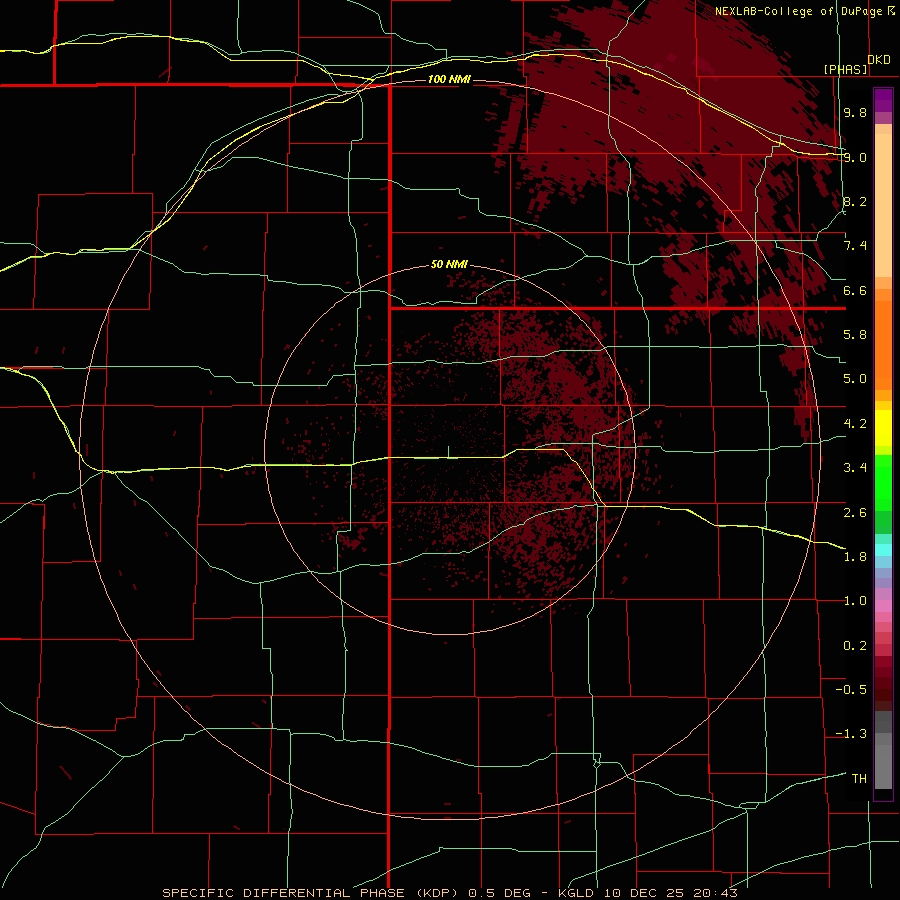Click the 9.8 value on the color scale
Screen dimensions: 900x900
(x=855, y=112)
